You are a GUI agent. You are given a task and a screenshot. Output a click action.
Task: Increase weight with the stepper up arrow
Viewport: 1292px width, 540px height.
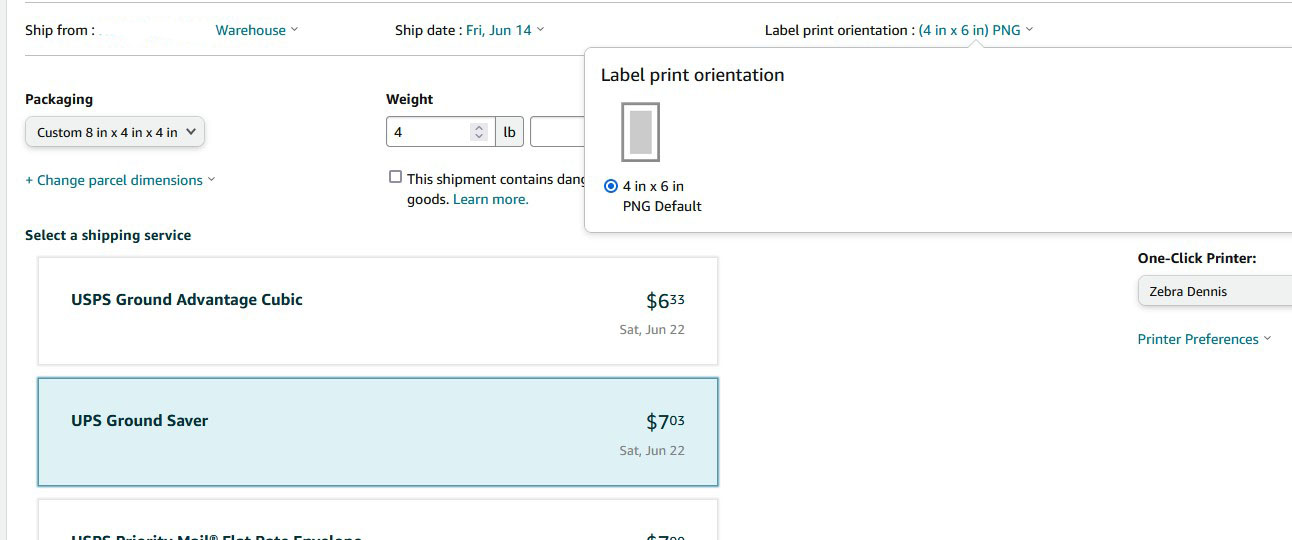[479, 127]
